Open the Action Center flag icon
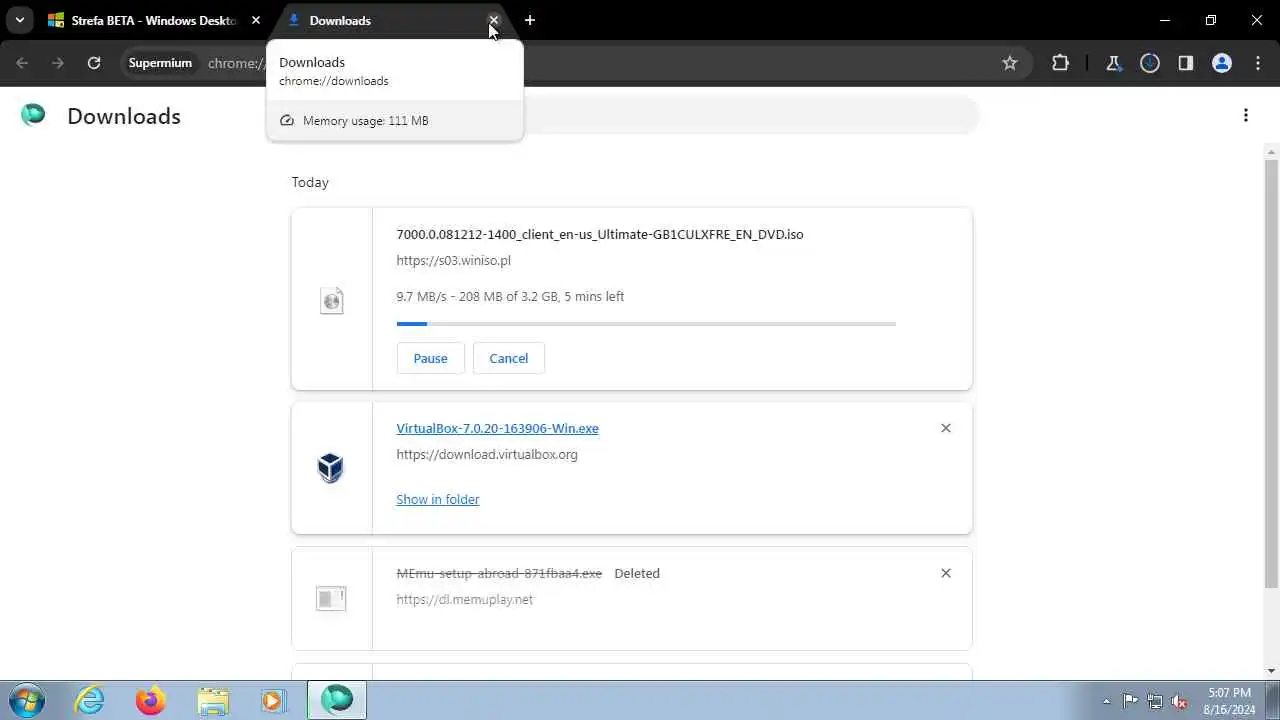 click(x=1130, y=701)
